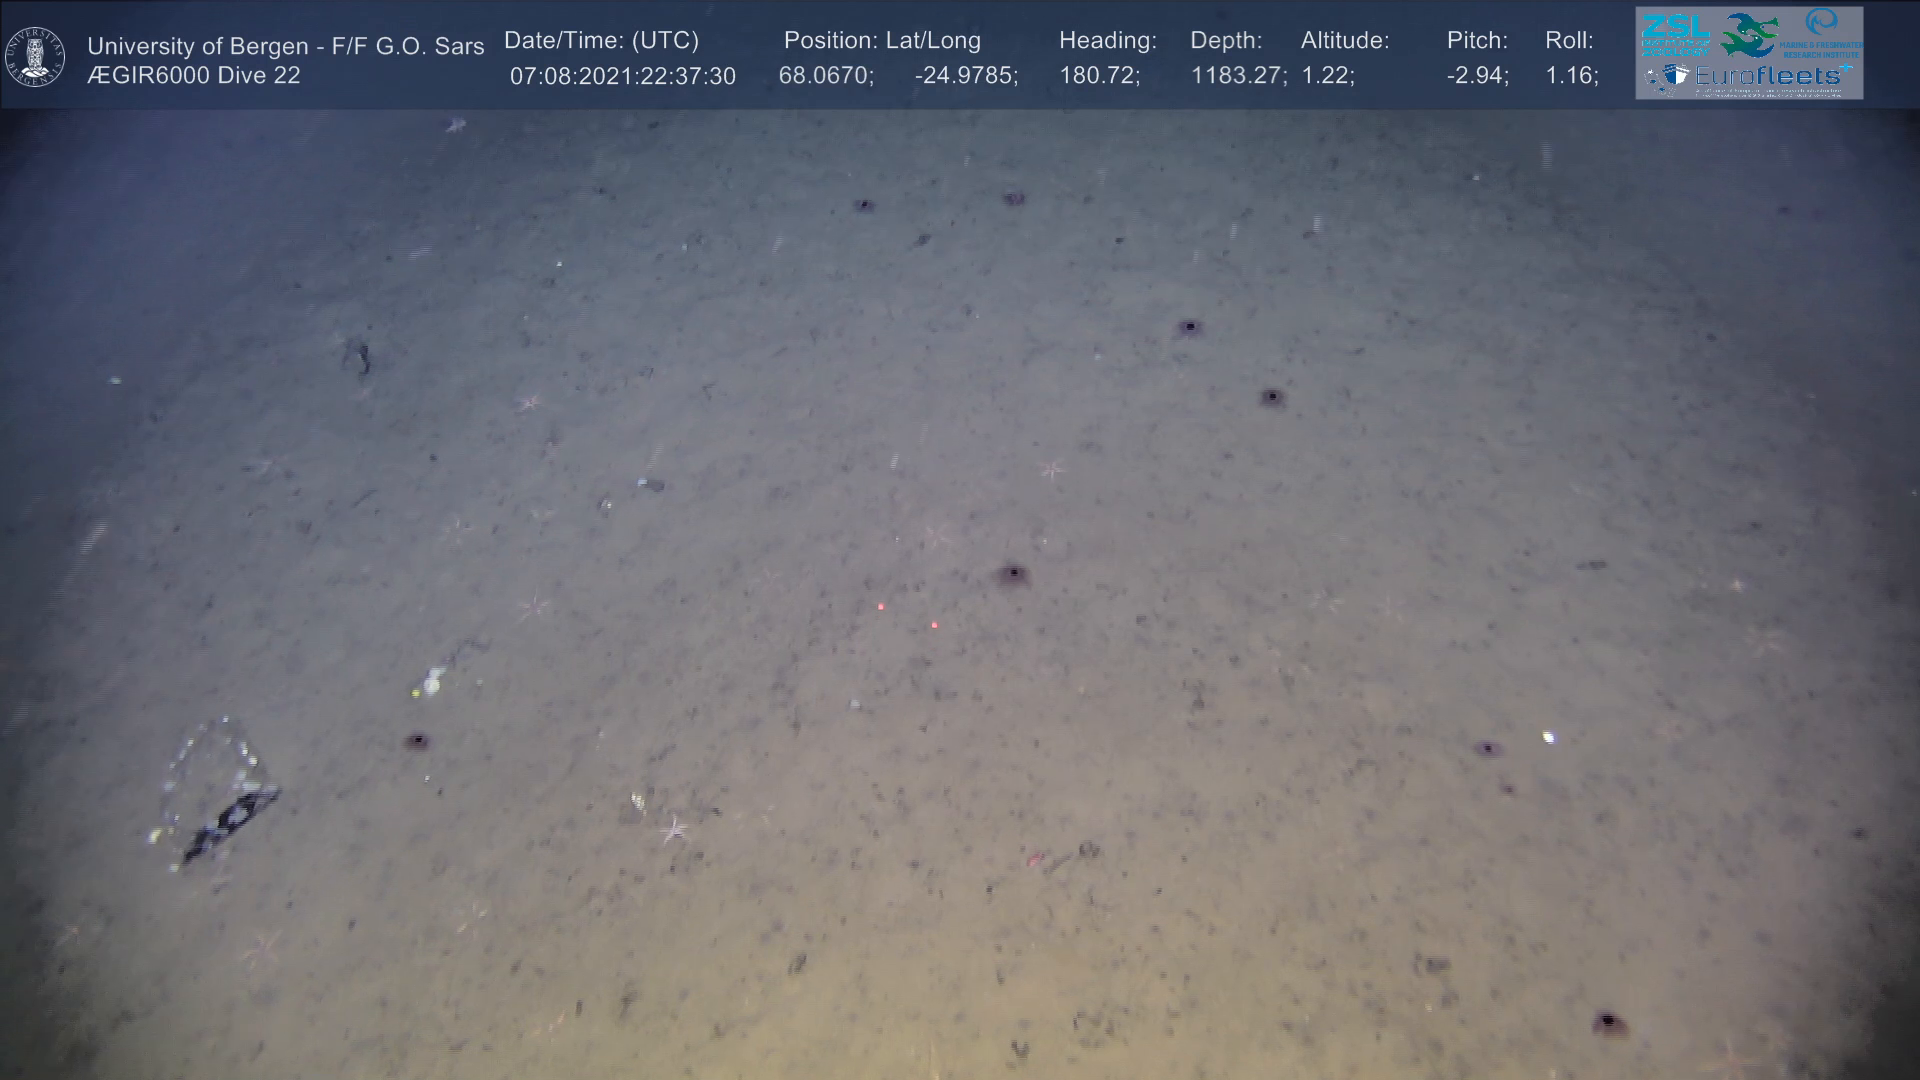Click the roll value 1.16
The height and width of the screenshot is (1080, 1920).
coord(1571,76)
